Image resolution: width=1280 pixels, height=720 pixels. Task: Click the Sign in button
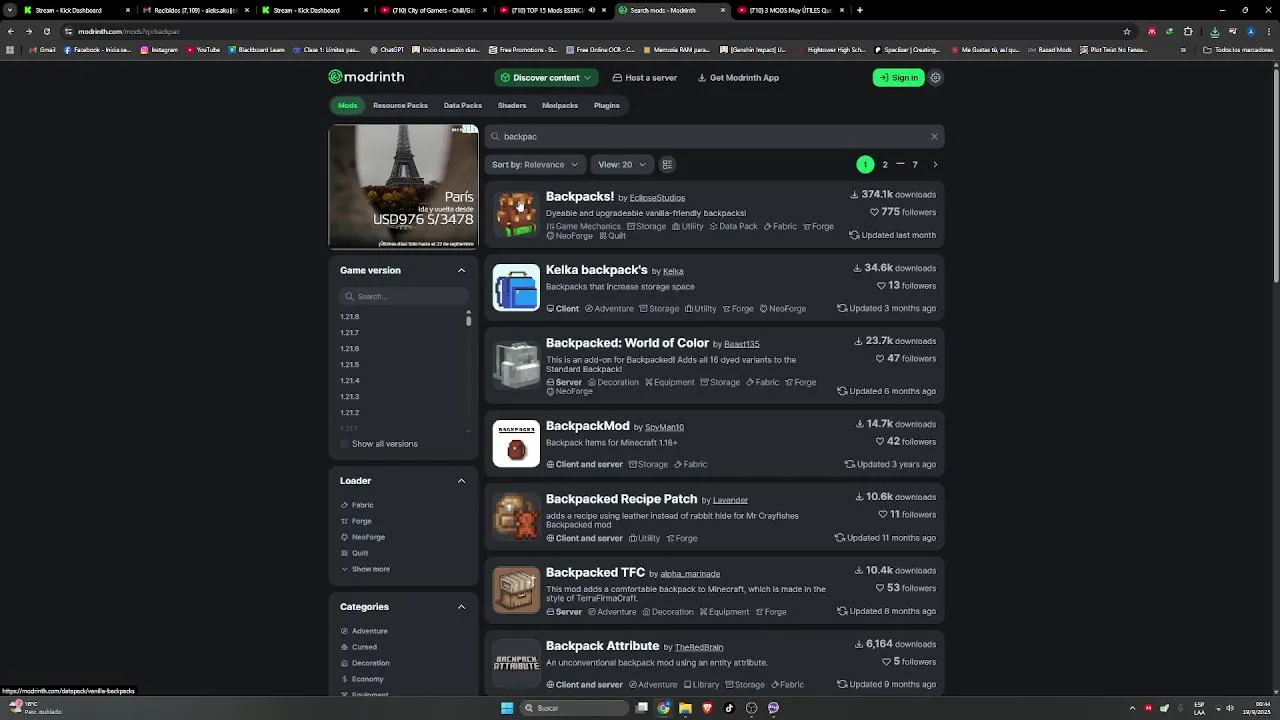[898, 77]
